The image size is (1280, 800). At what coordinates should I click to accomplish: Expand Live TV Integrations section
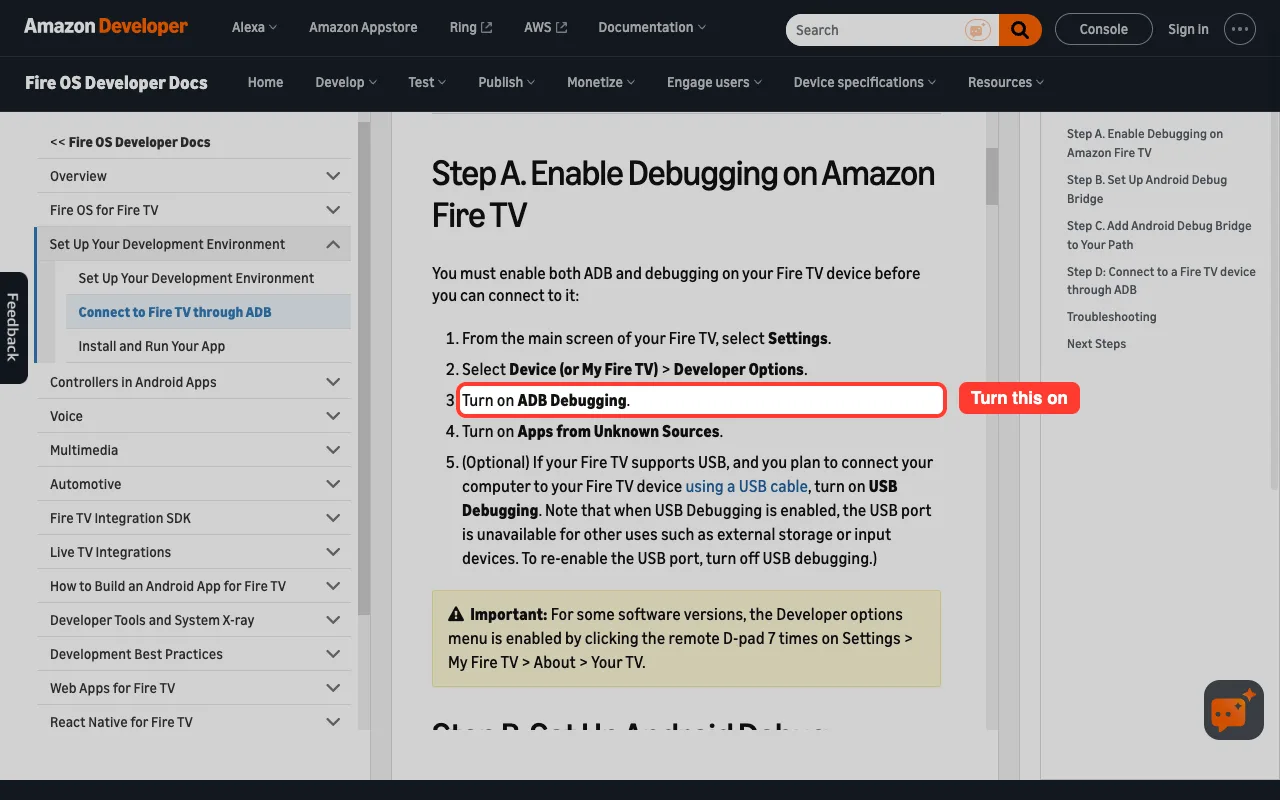point(194,552)
